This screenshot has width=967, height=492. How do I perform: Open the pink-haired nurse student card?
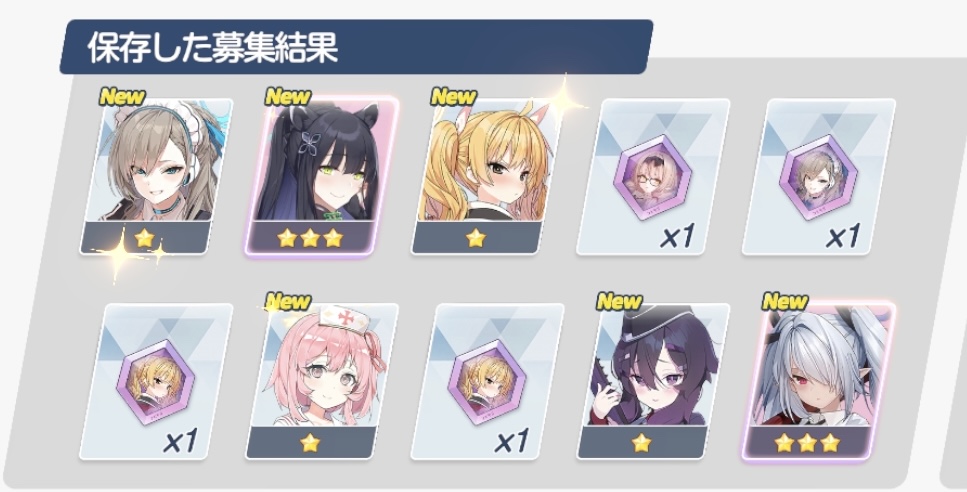point(321,381)
